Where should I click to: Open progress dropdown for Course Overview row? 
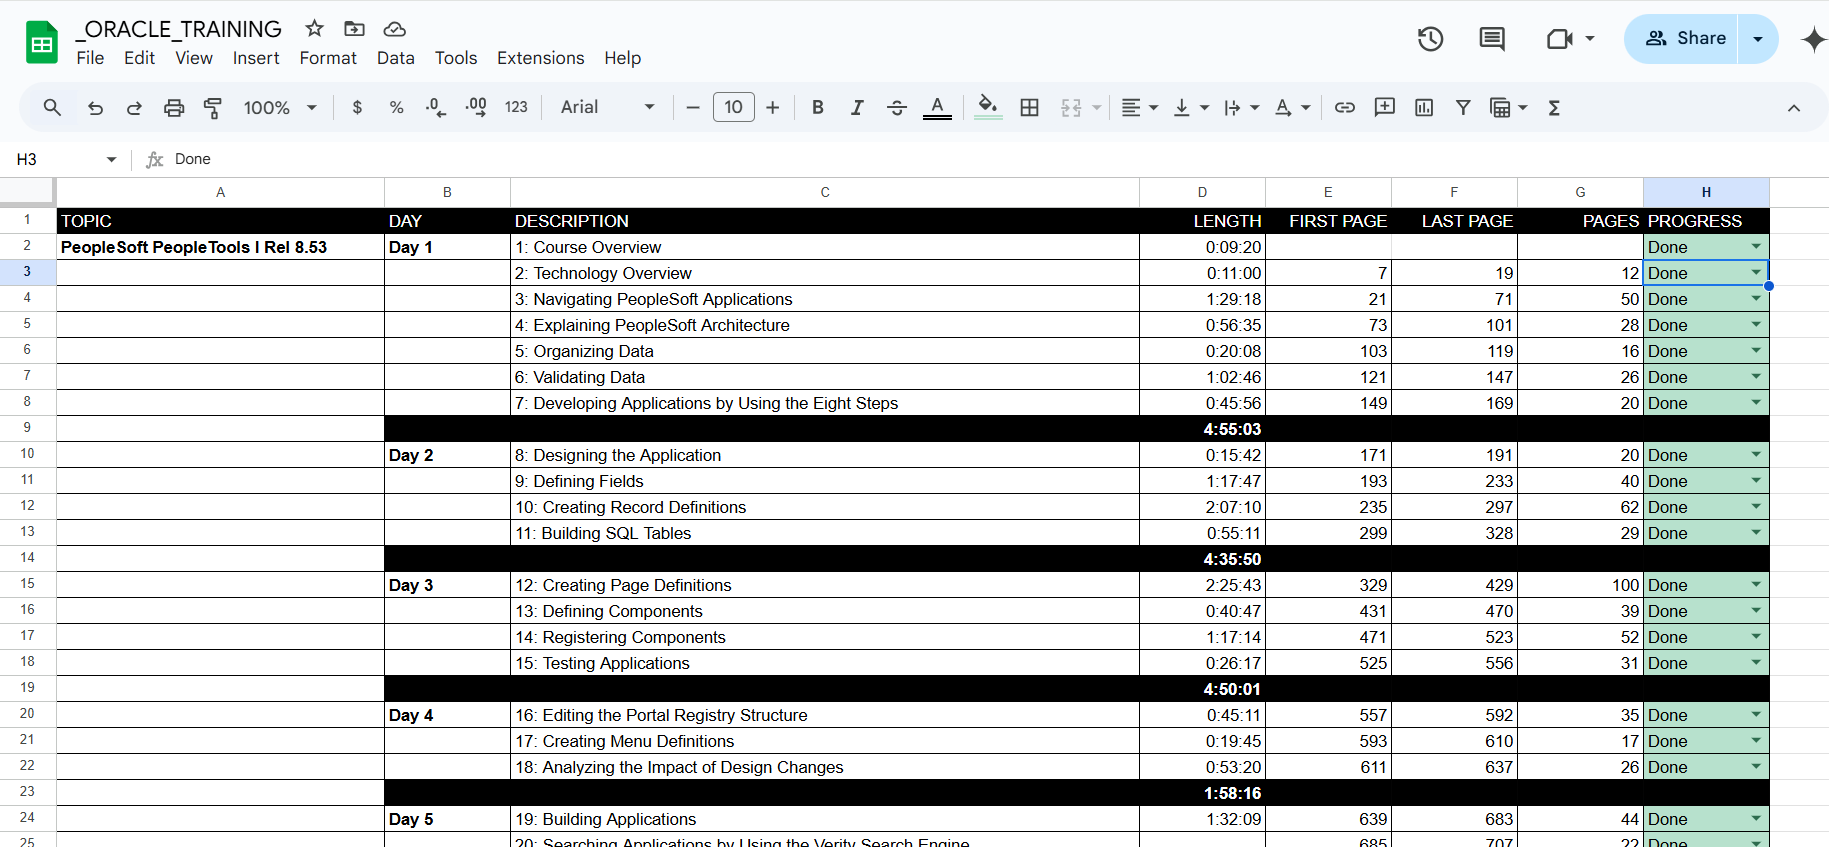click(1756, 246)
